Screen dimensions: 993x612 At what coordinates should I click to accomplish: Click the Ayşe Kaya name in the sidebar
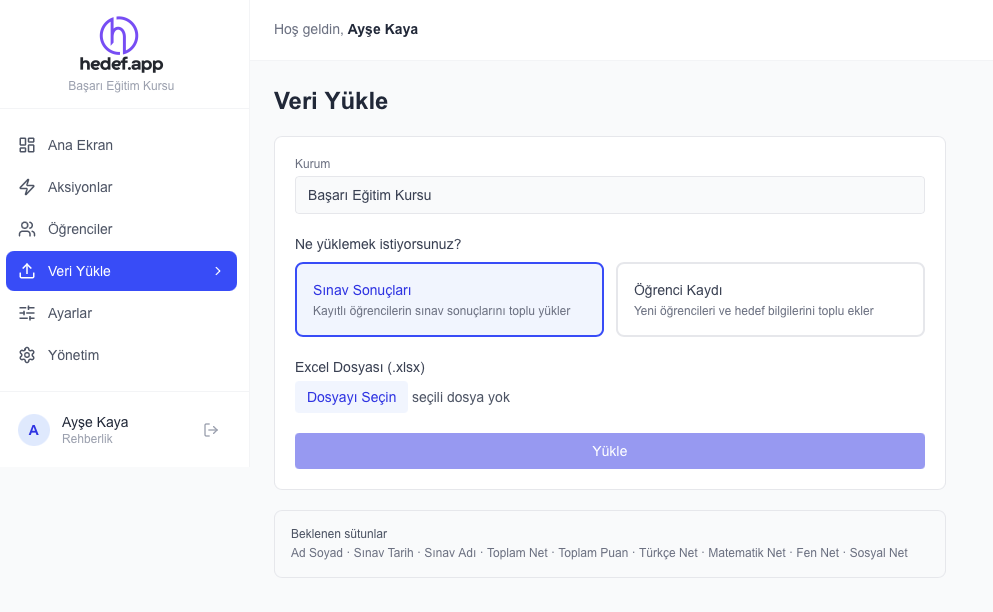95,422
